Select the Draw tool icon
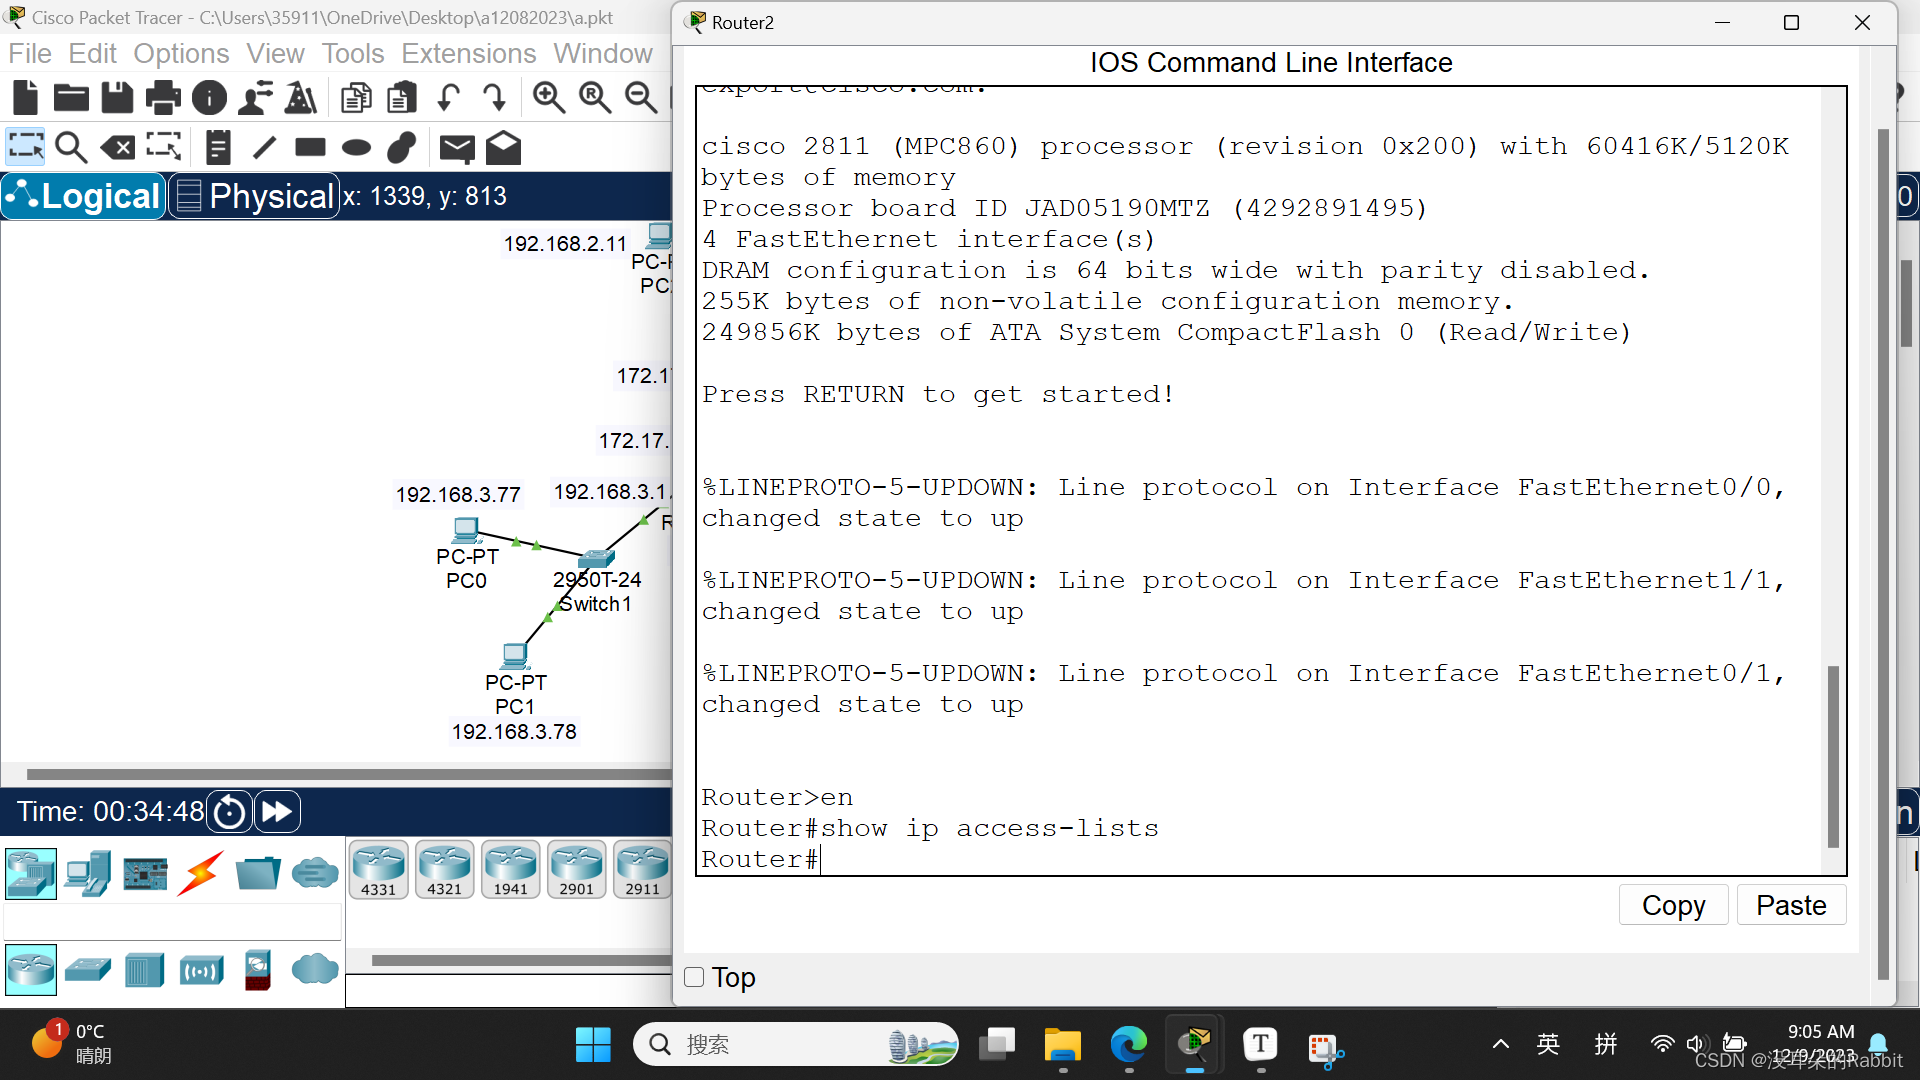 (x=262, y=146)
